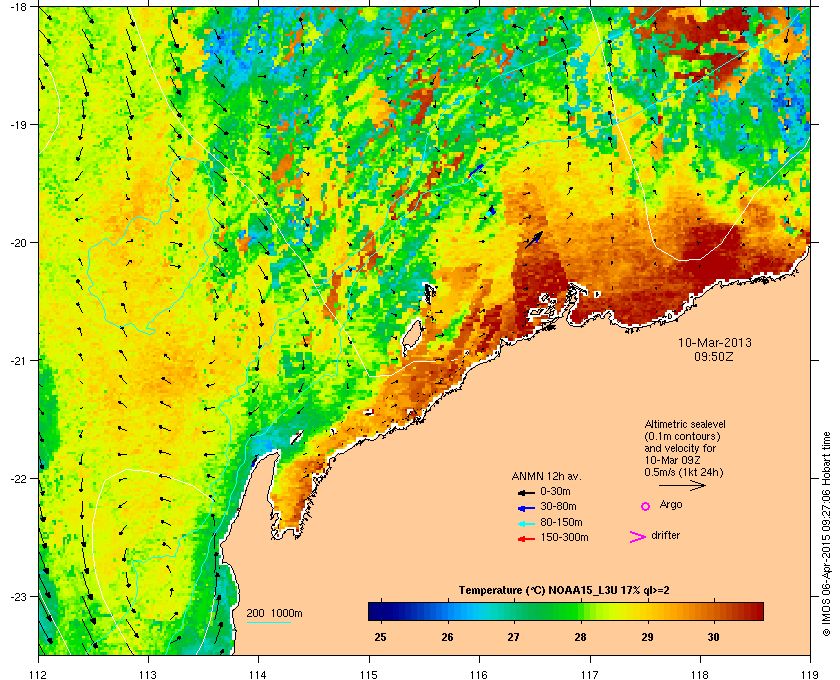Click the blue current arrow near 116.5, -20
This screenshot has height=680, width=840.
[534, 240]
